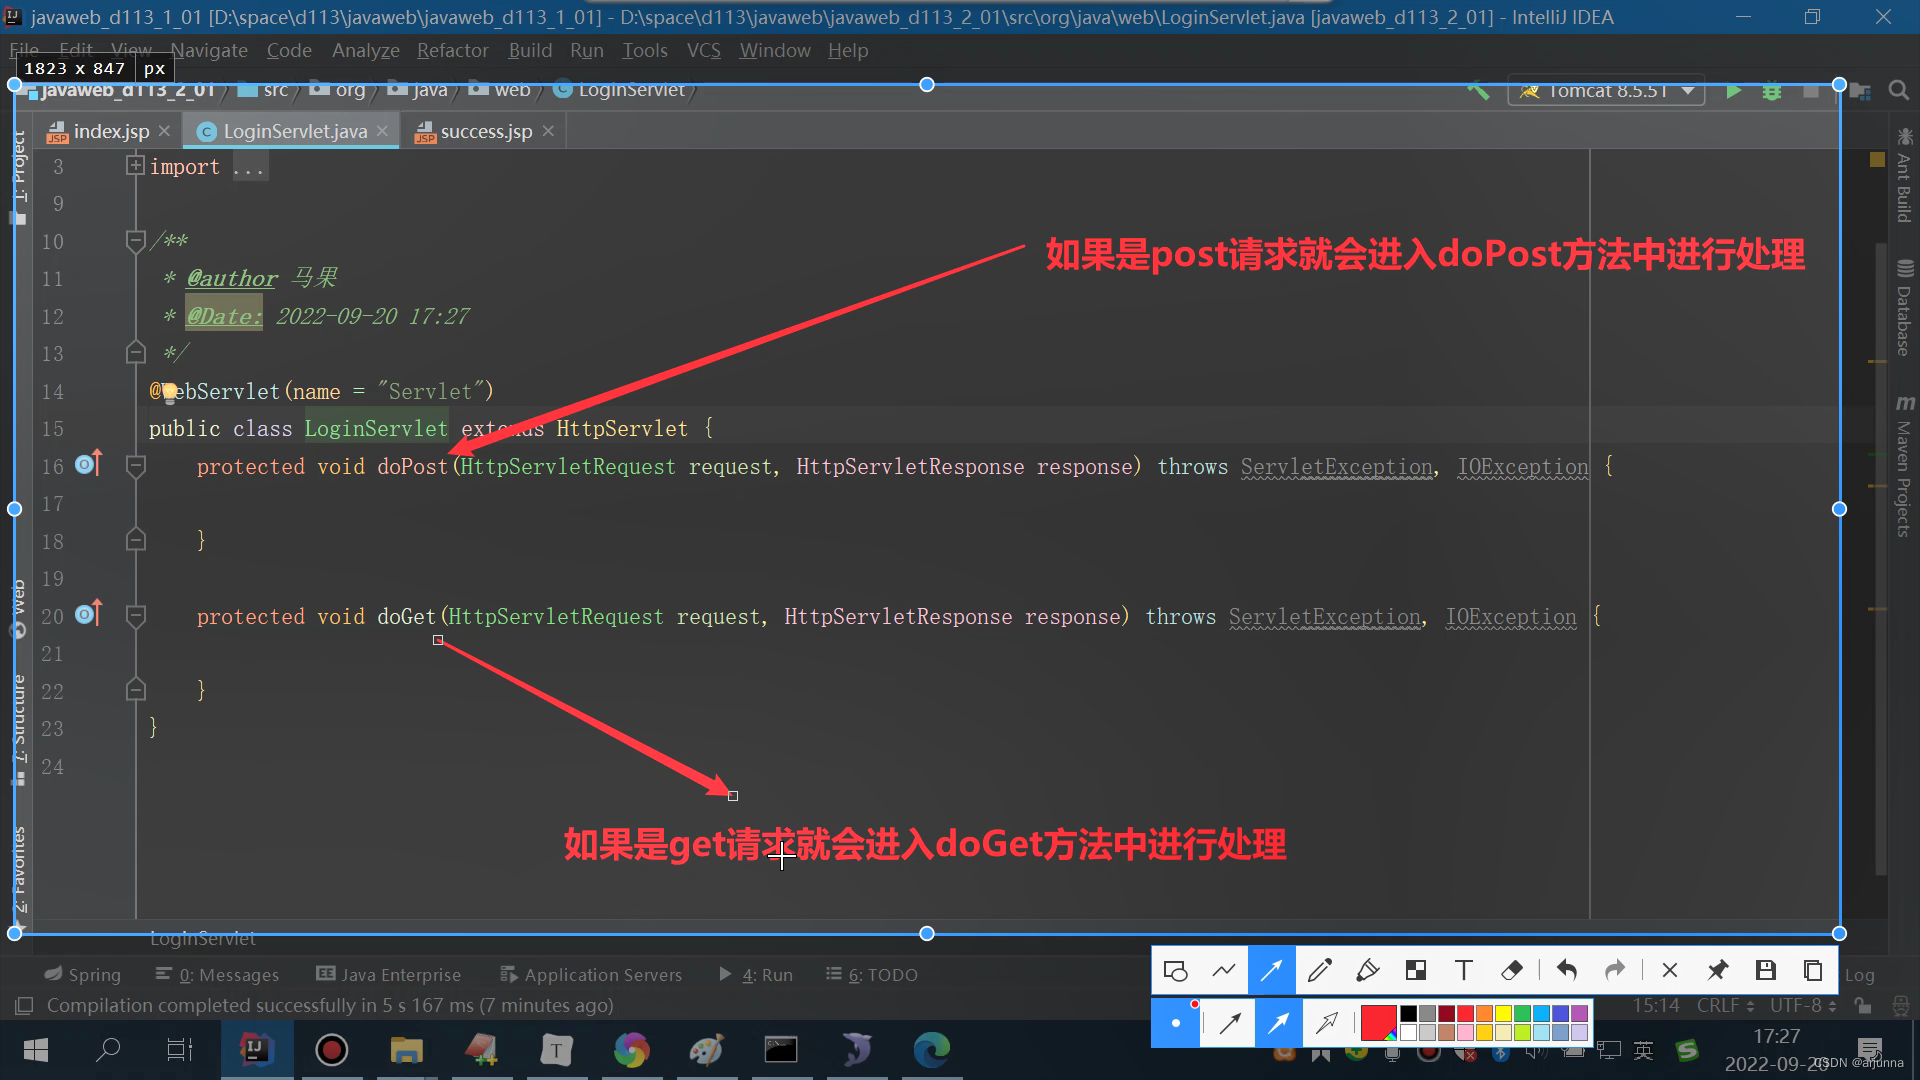Close the index.jsp tab
Viewport: 1920px width, 1080px height.
pyautogui.click(x=164, y=131)
